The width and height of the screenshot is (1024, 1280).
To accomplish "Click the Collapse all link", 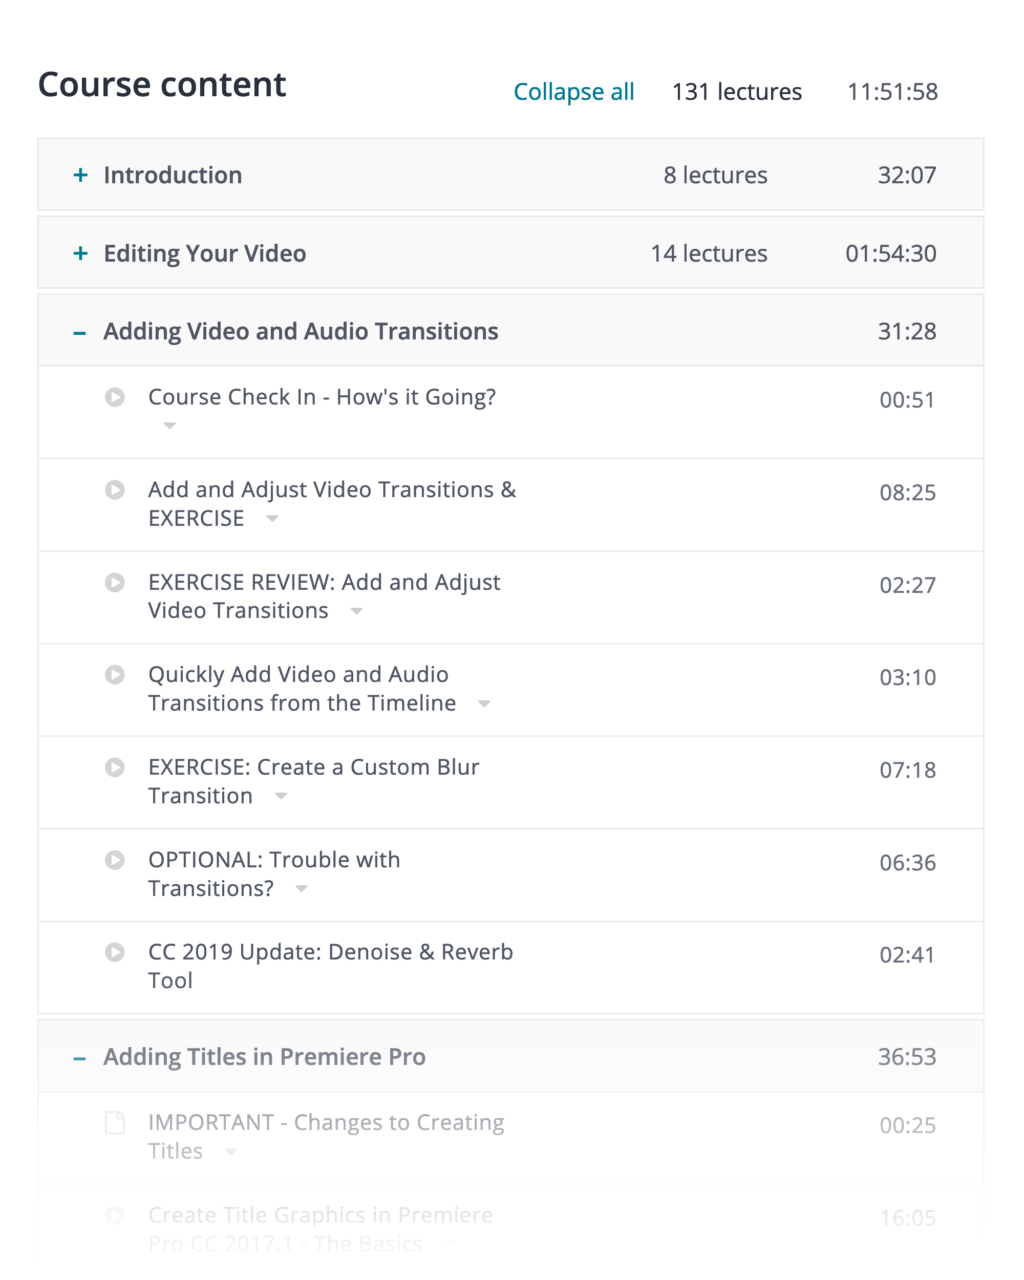I will pyautogui.click(x=573, y=92).
